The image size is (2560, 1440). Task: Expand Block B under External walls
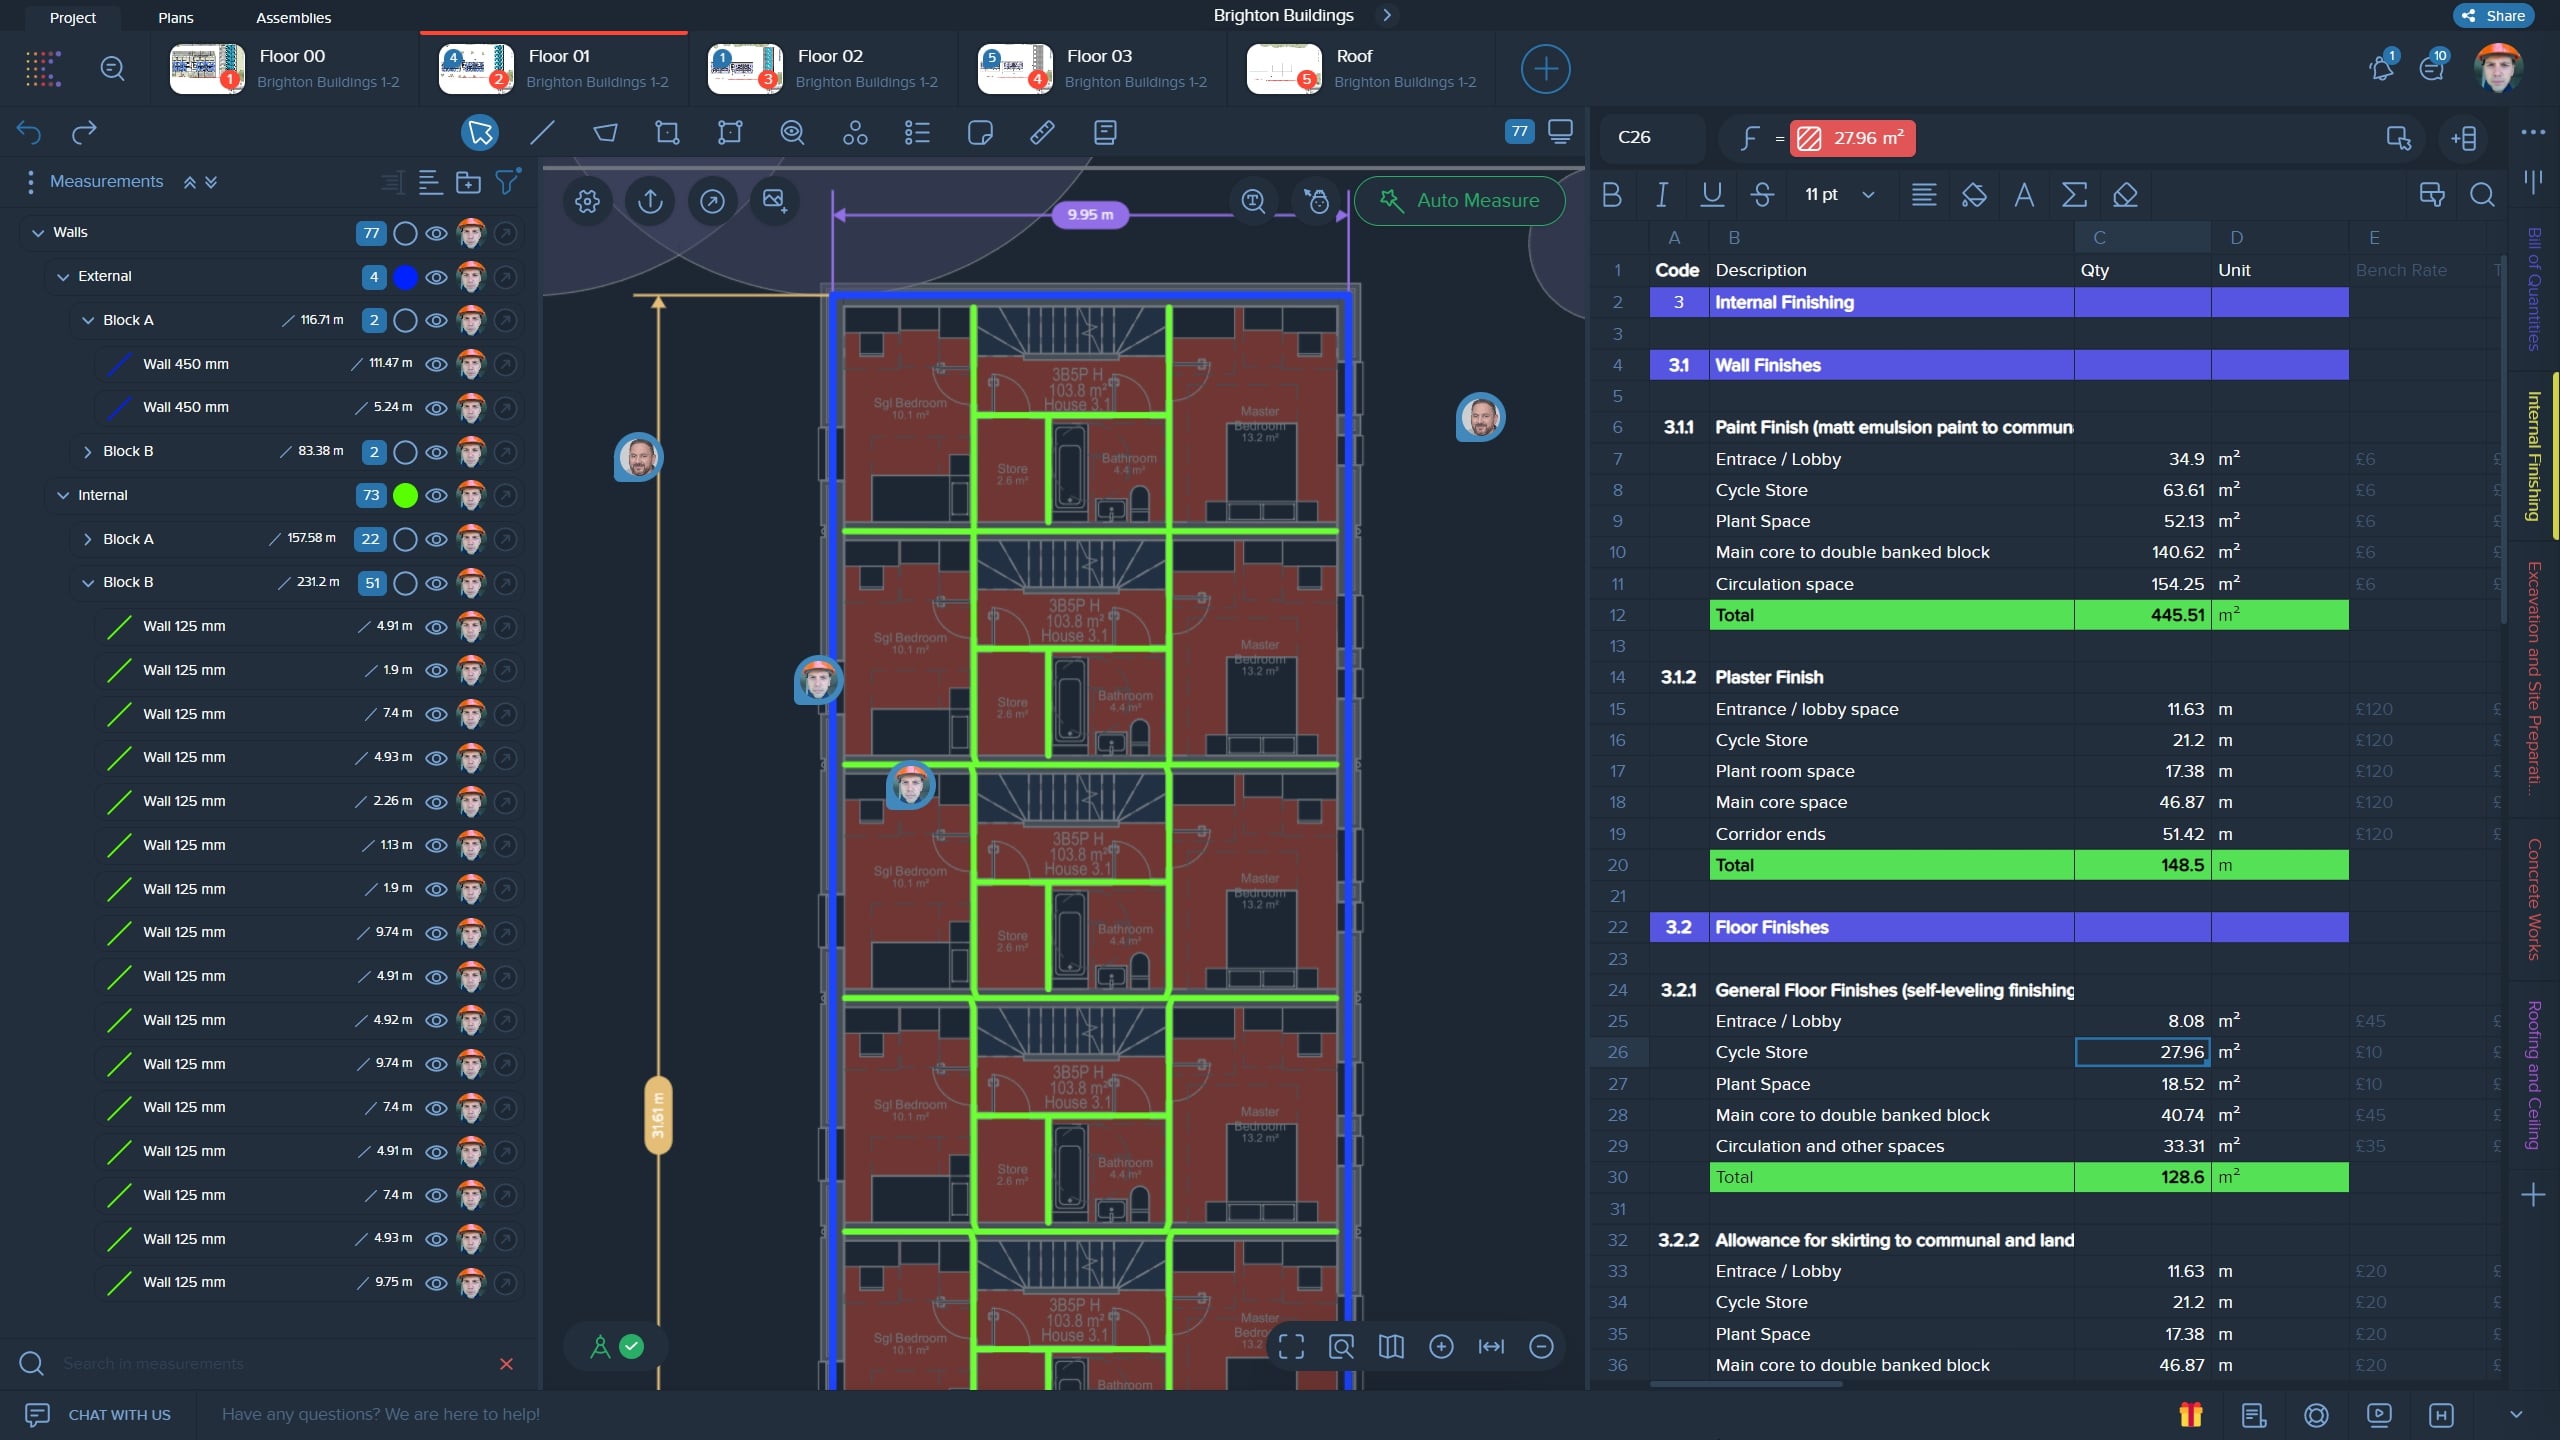pos(86,451)
